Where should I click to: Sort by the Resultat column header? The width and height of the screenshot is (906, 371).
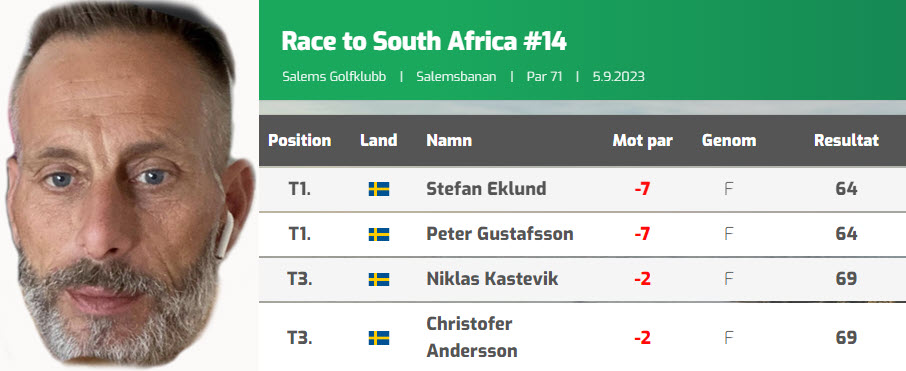pos(846,140)
